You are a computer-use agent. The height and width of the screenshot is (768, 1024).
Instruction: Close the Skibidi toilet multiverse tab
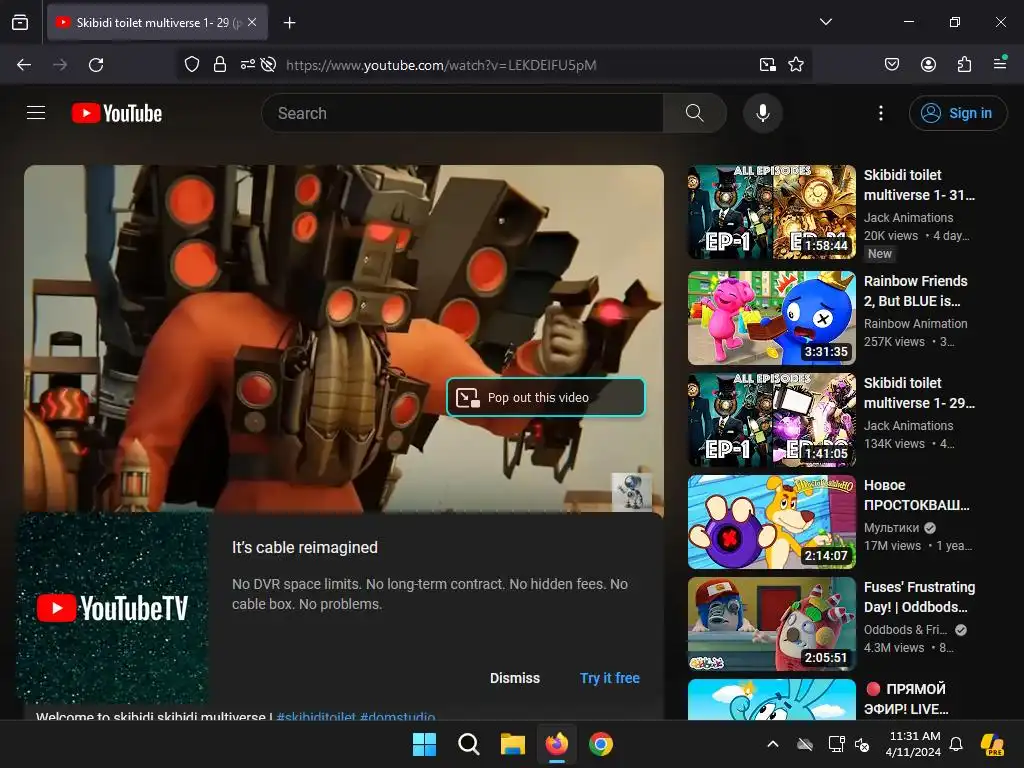tap(252, 22)
